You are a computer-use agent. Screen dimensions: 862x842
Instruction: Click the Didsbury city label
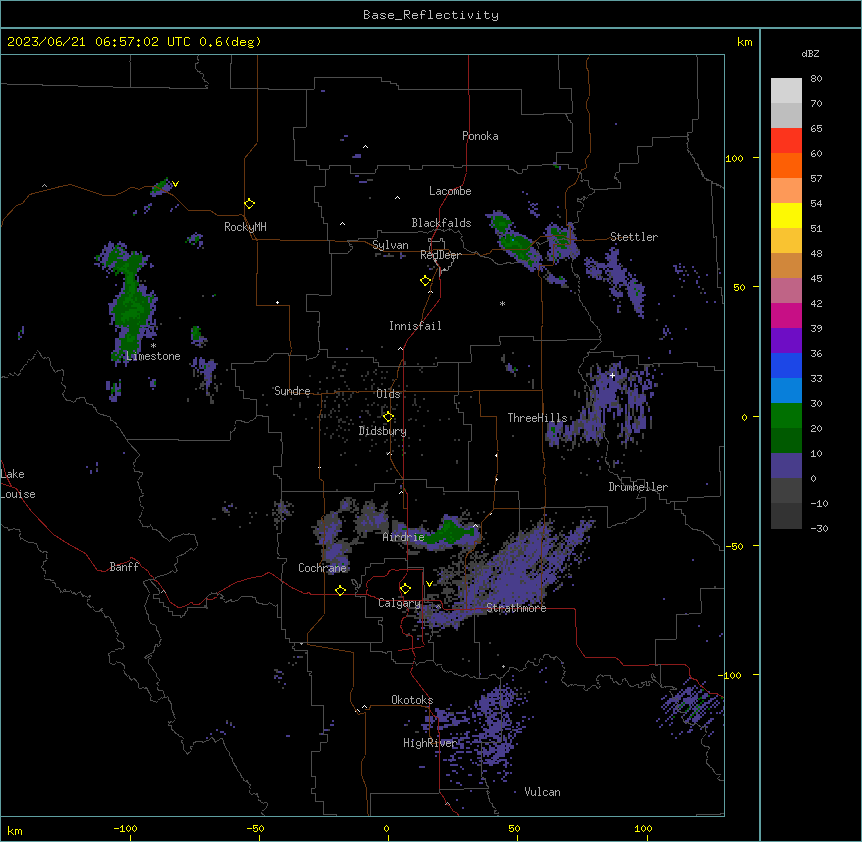point(383,431)
